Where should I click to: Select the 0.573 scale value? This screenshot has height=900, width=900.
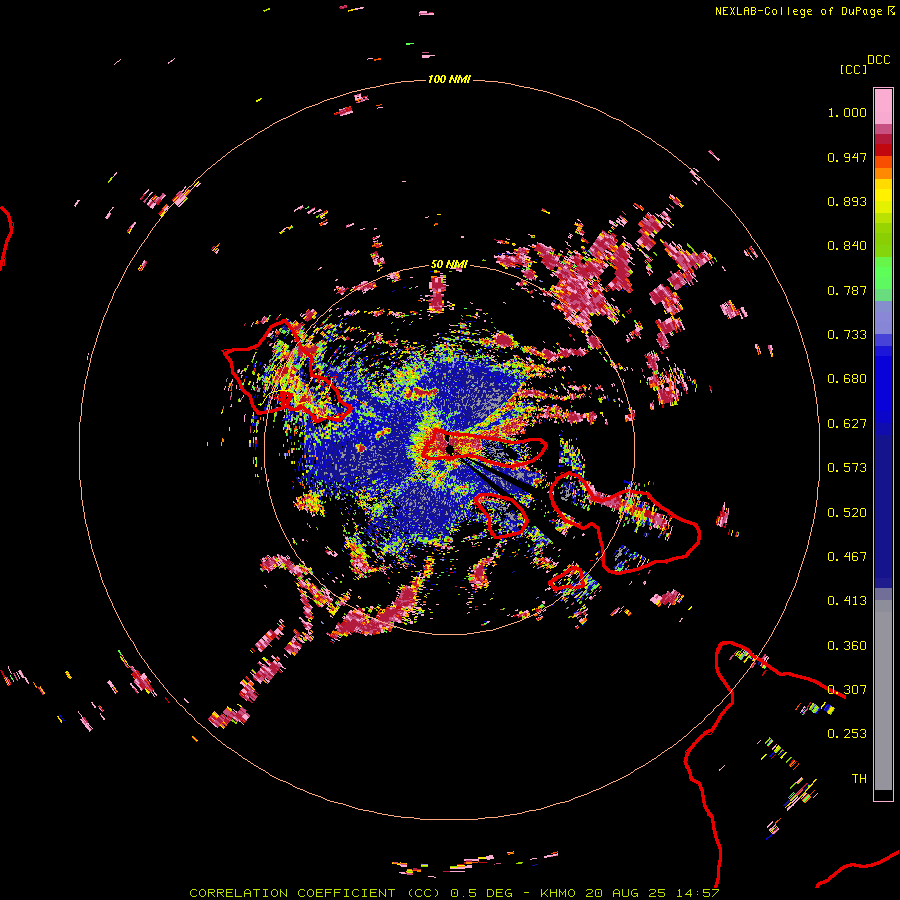pos(847,468)
